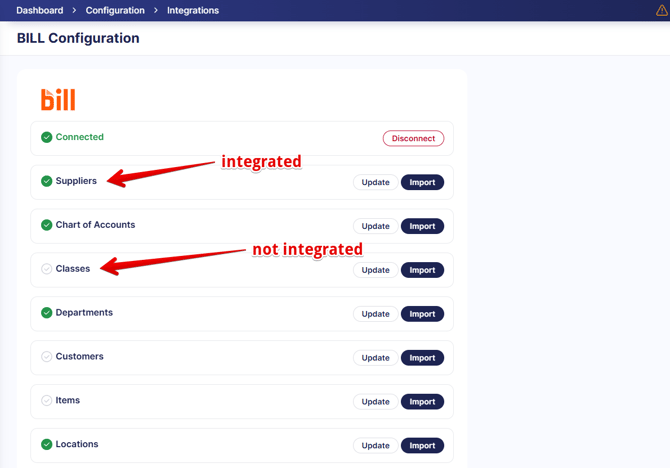Import Suppliers from BILL
The image size is (670, 468).
[422, 182]
